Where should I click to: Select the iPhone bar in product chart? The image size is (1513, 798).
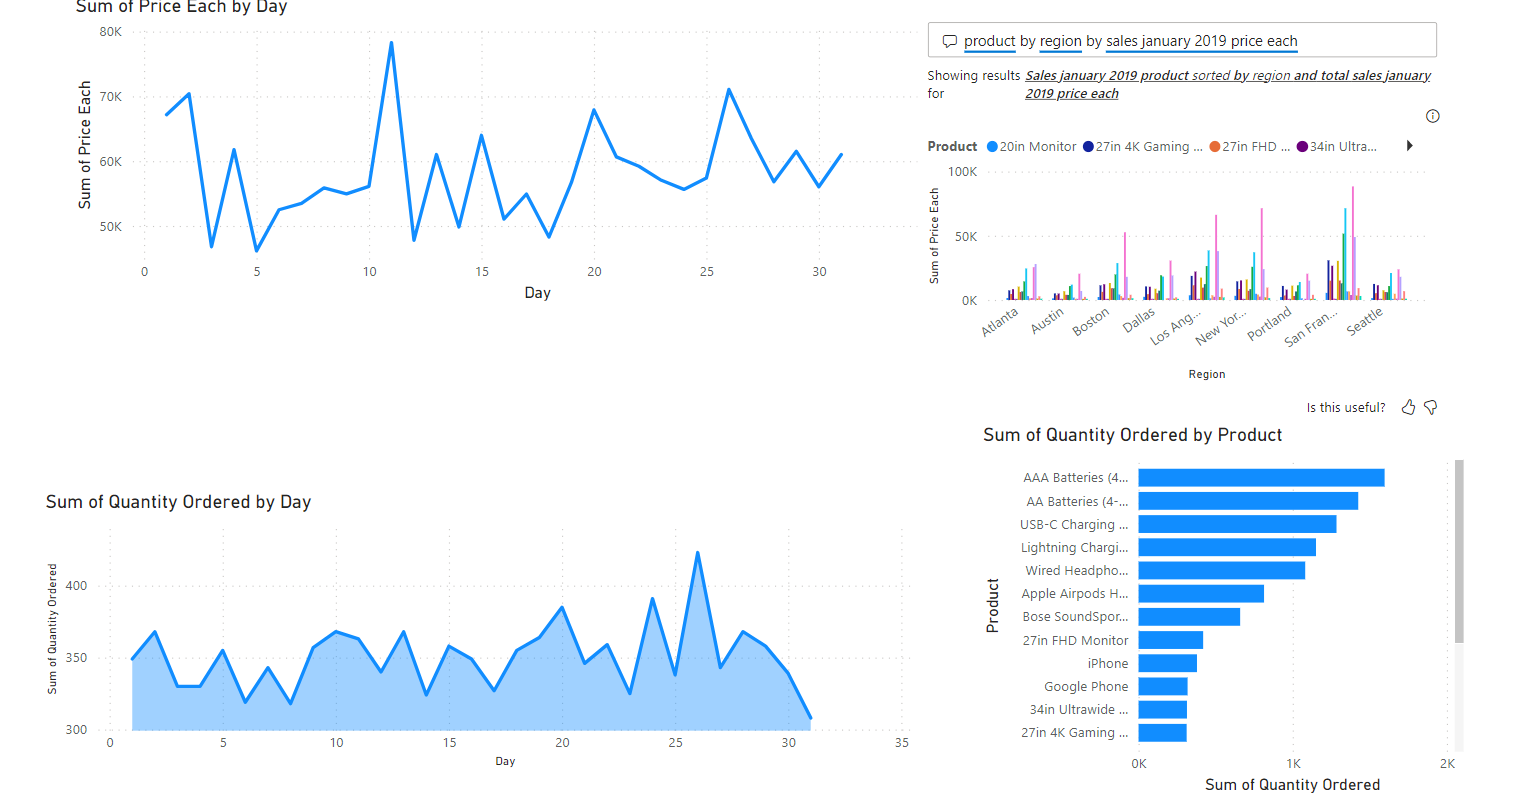(x=1167, y=663)
